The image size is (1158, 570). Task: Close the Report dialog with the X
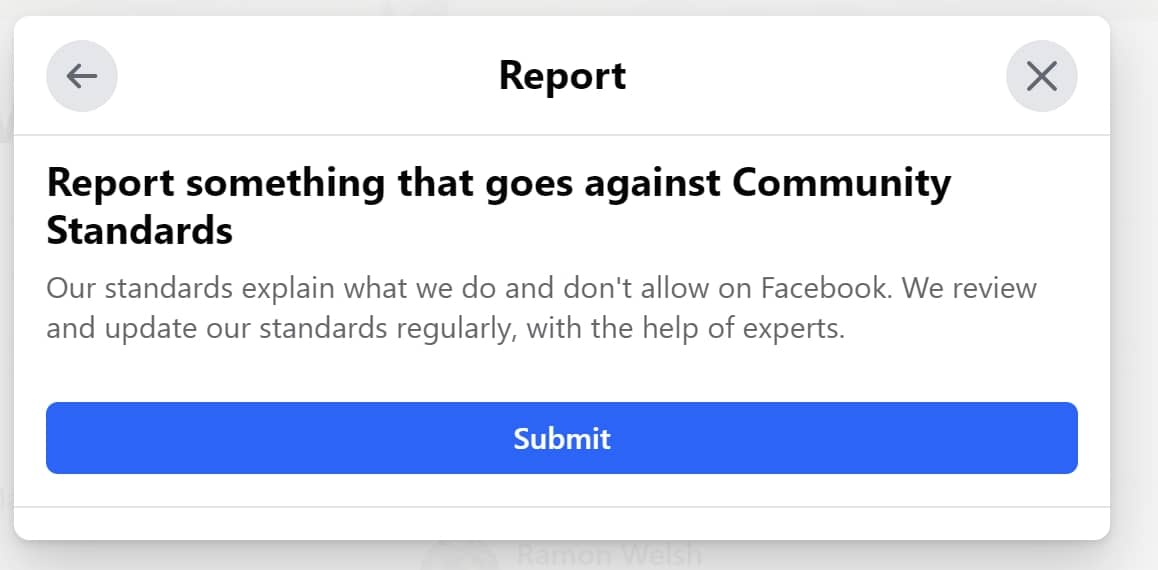click(1041, 76)
